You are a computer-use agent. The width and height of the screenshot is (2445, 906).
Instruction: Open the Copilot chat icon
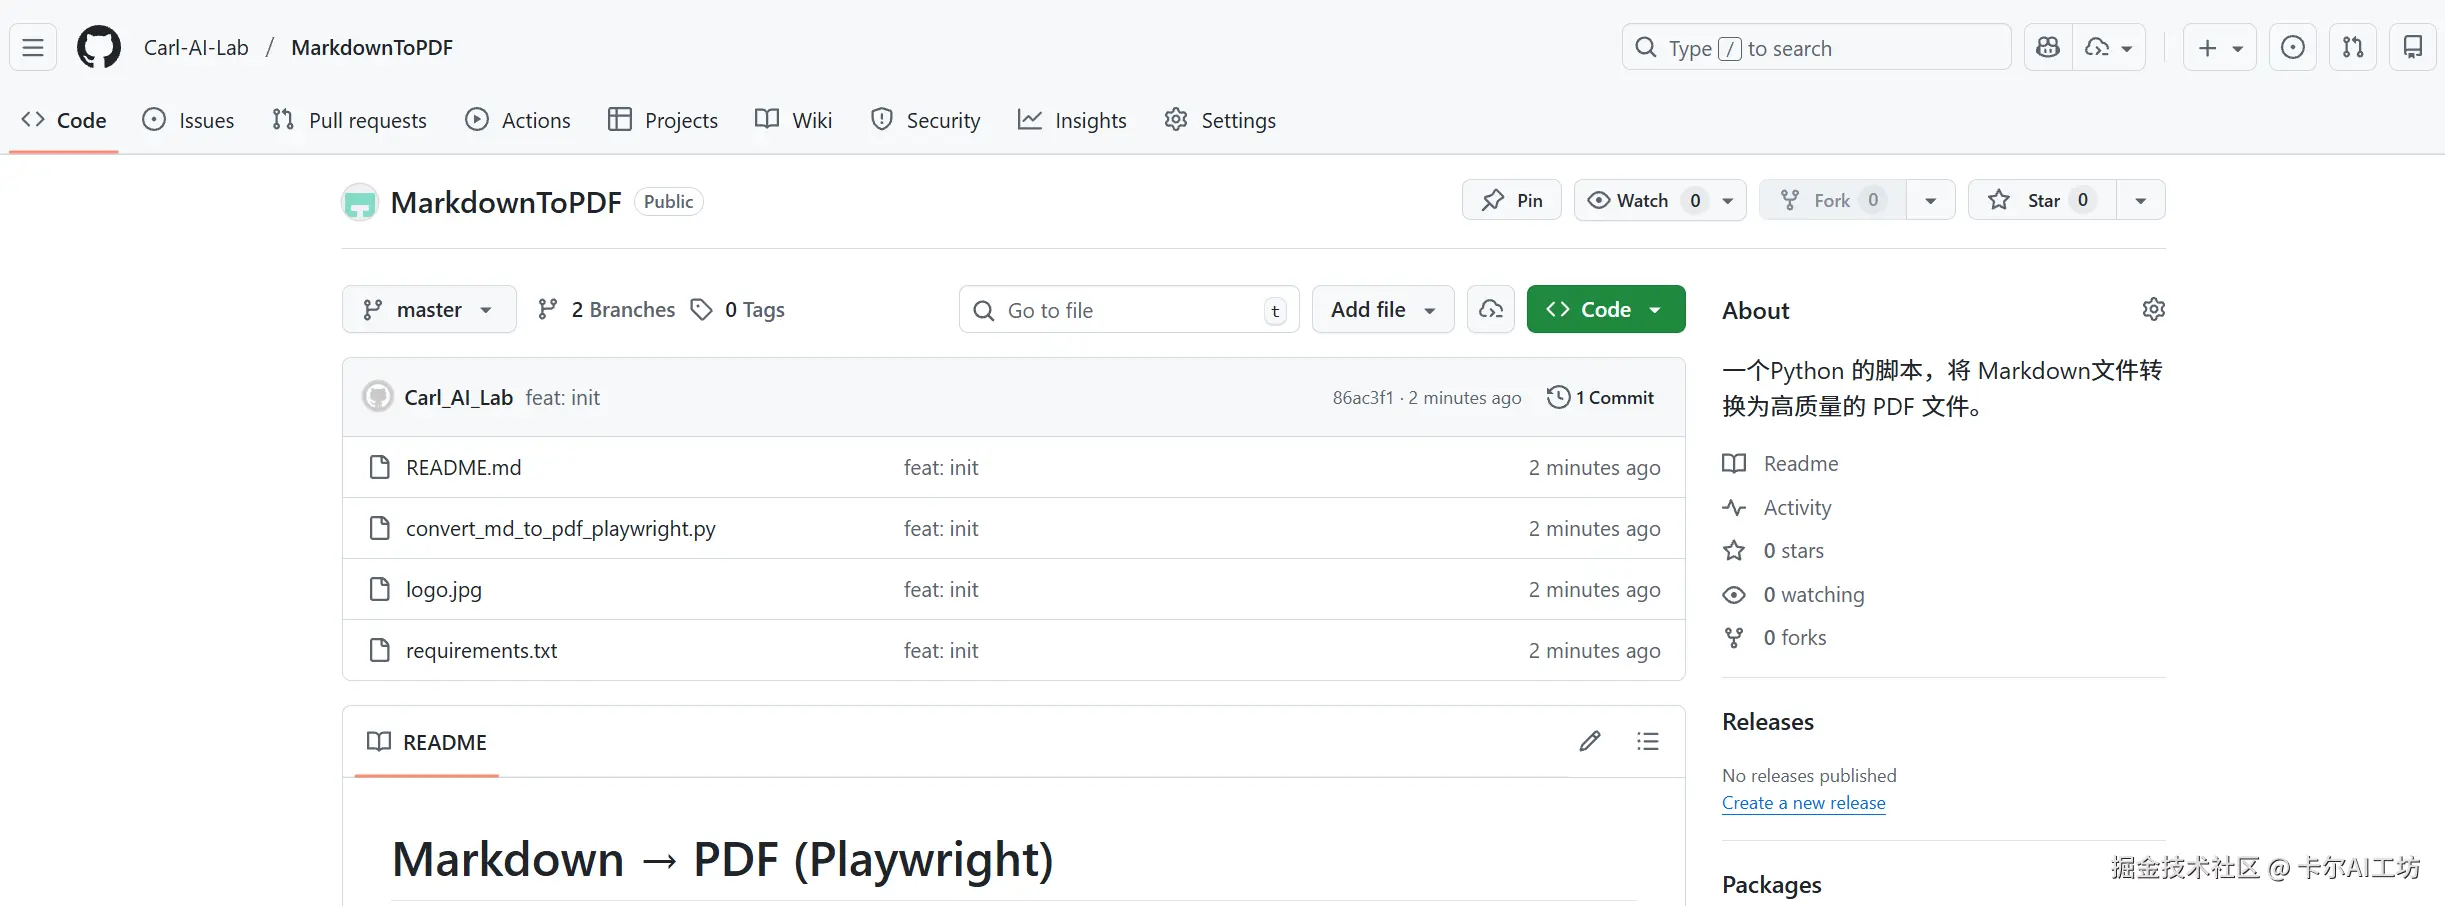click(x=2047, y=47)
